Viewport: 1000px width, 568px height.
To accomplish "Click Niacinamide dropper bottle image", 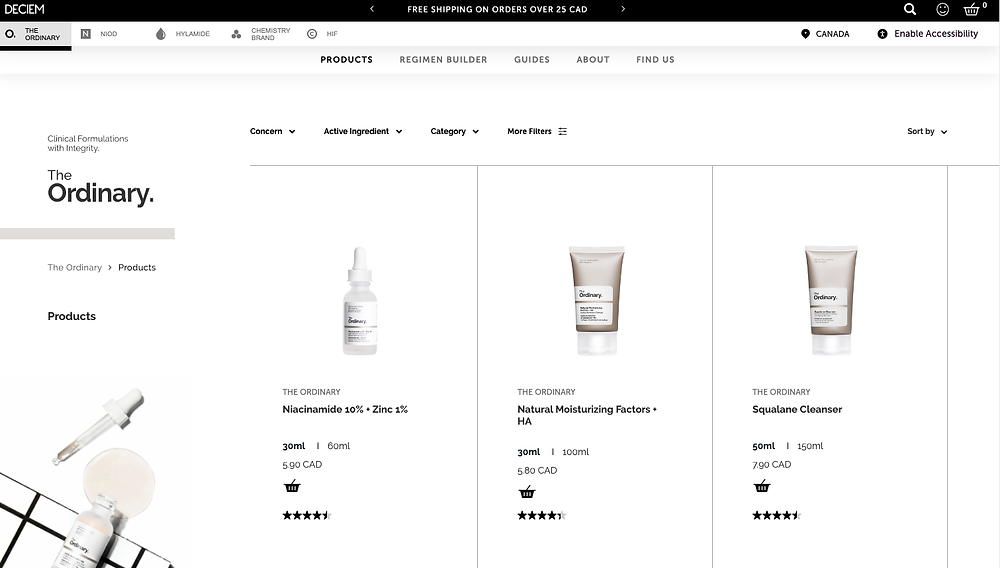I will [360, 301].
